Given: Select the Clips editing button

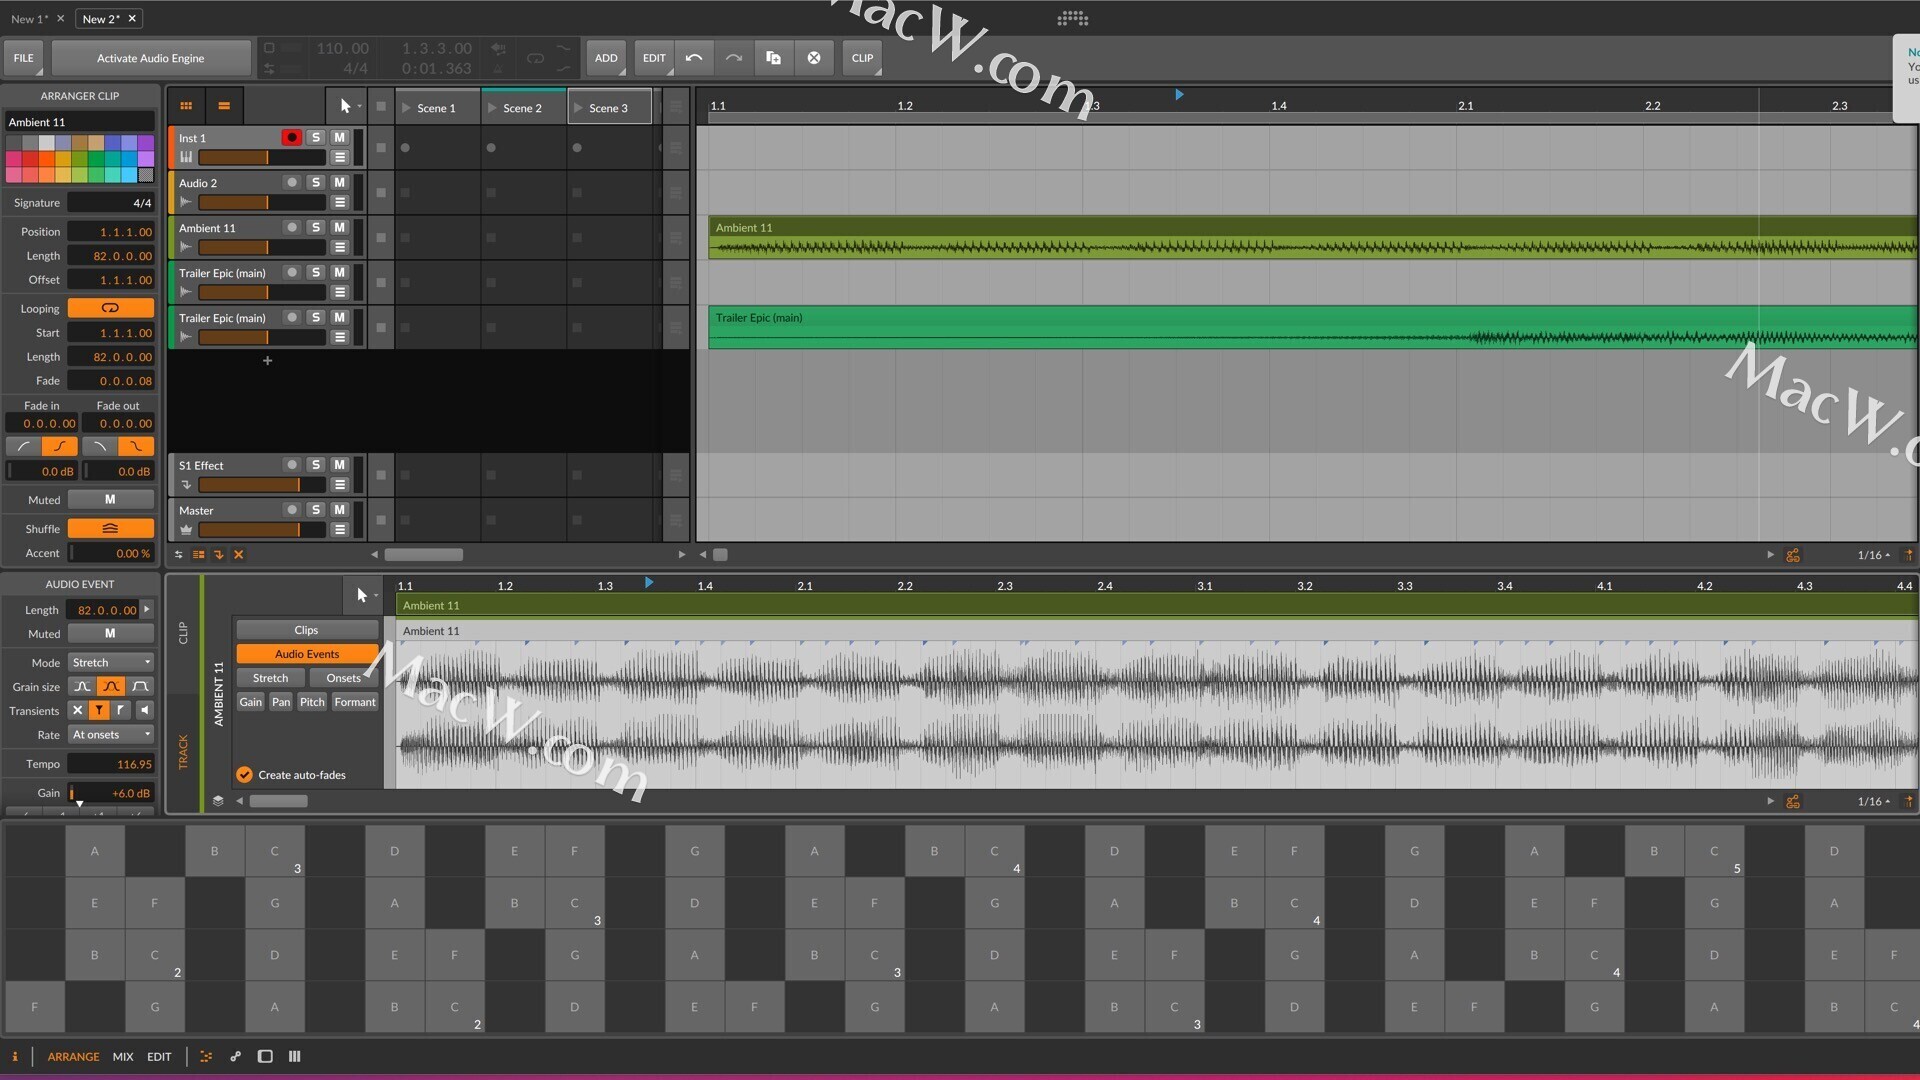Looking at the screenshot, I should 307,630.
